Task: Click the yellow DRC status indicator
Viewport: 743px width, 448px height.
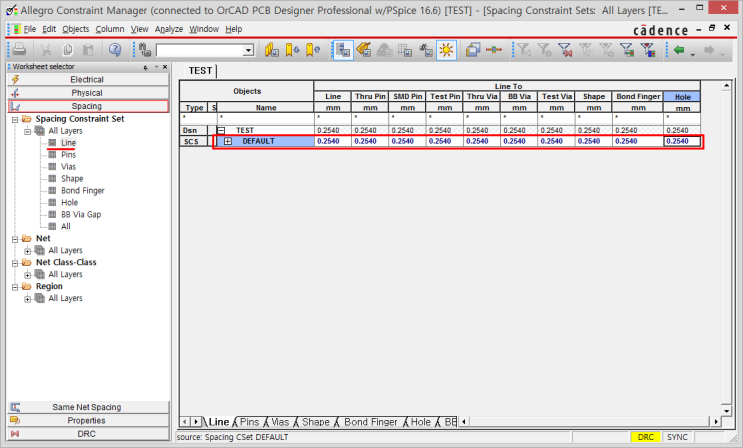Action: 645,437
